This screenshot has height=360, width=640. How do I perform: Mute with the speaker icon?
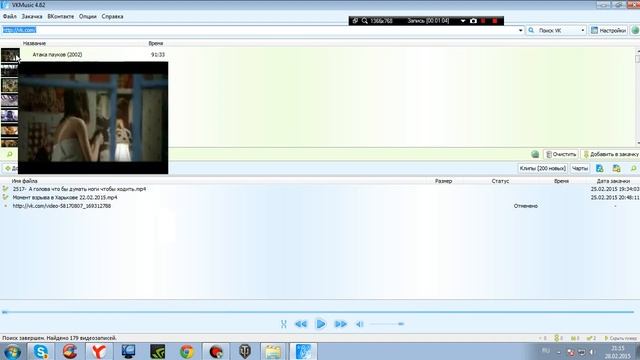pos(359,324)
